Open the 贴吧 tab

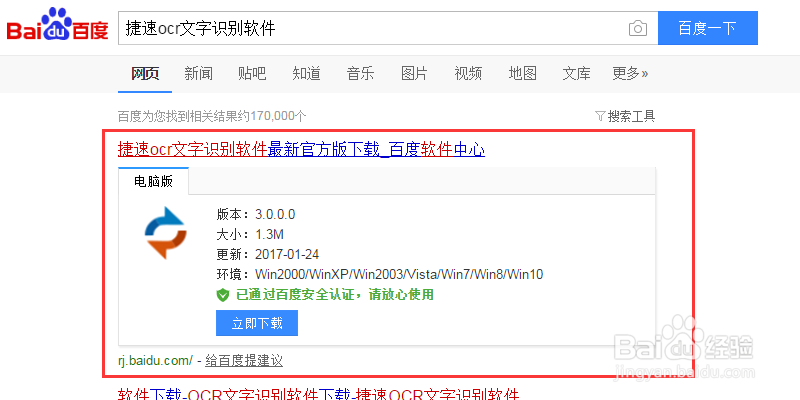pyautogui.click(x=252, y=74)
